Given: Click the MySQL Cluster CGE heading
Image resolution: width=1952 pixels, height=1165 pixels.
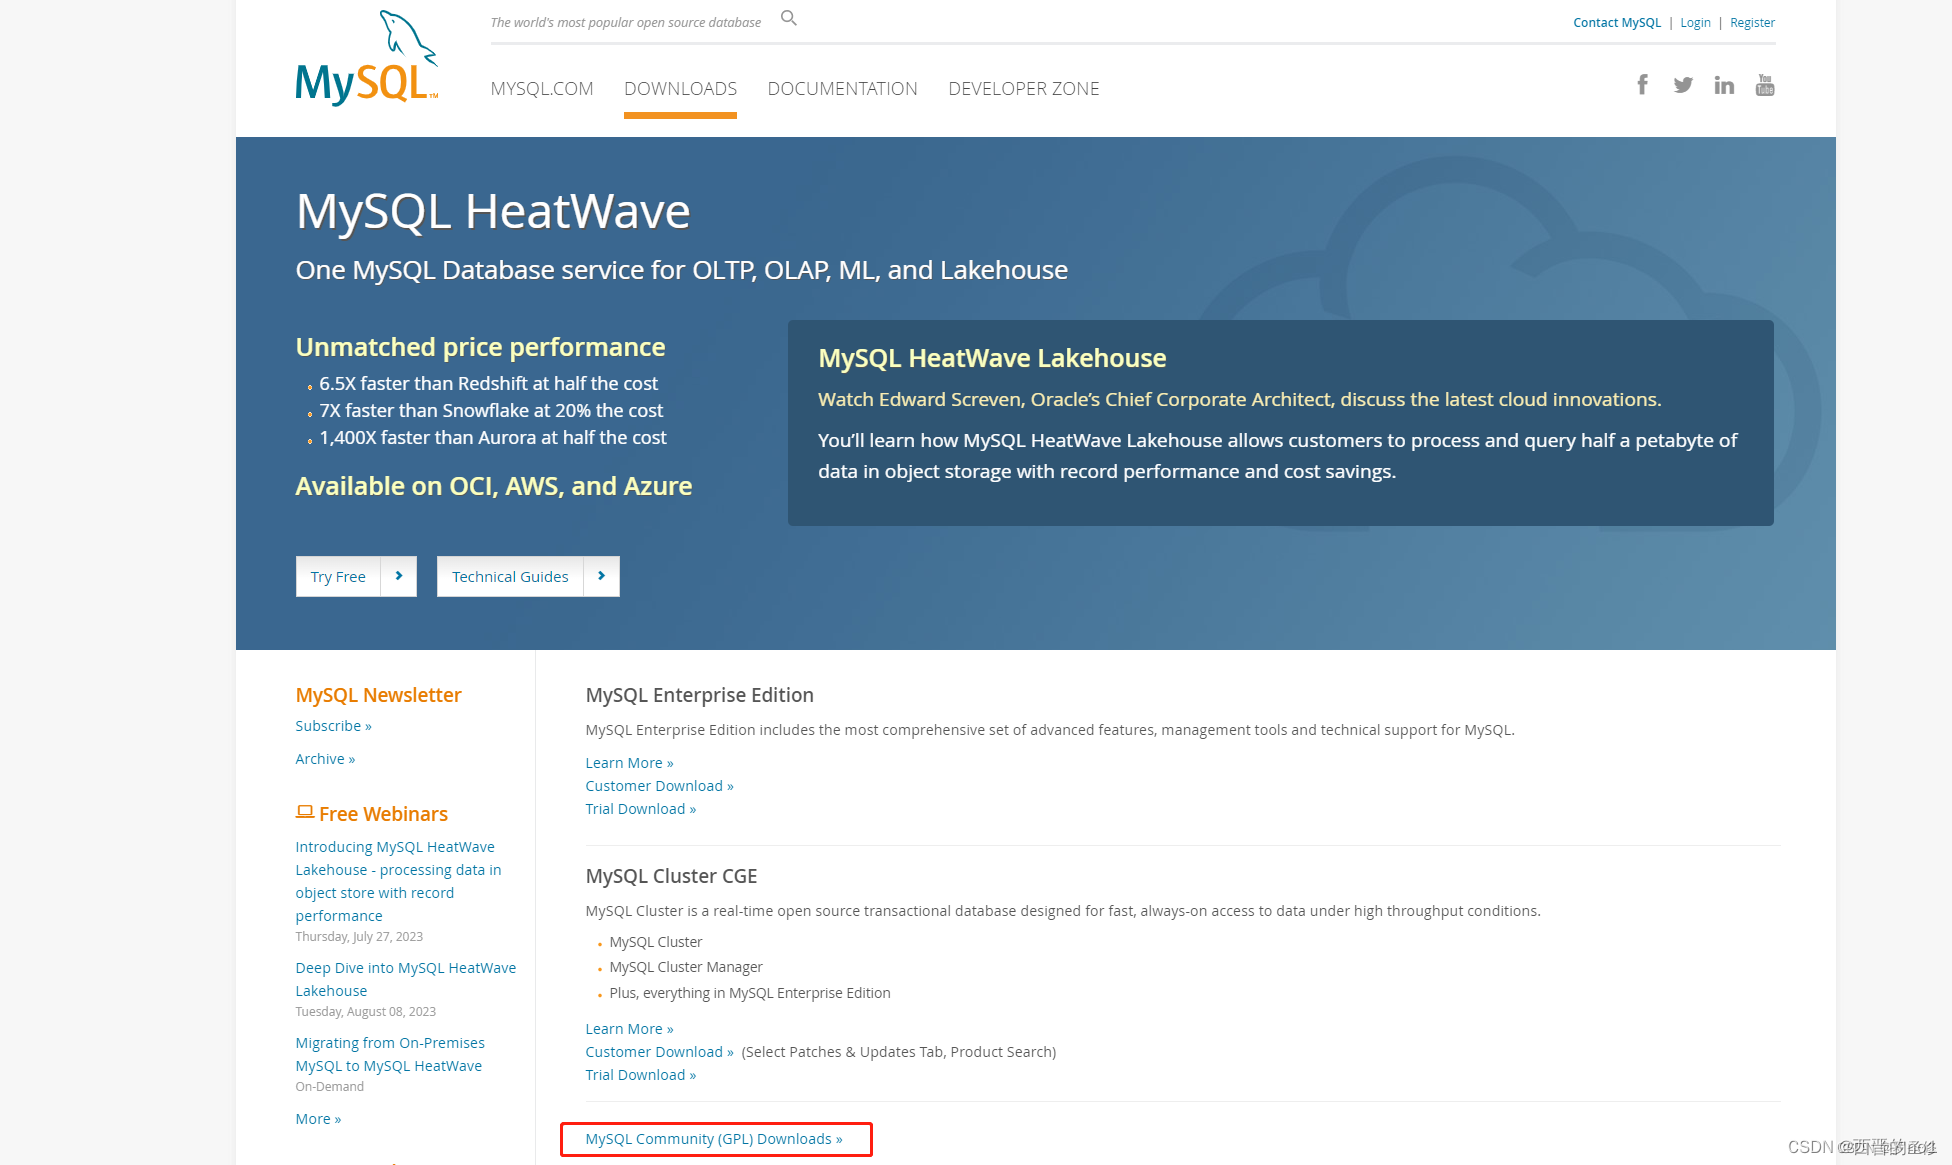Looking at the screenshot, I should click(x=671, y=876).
